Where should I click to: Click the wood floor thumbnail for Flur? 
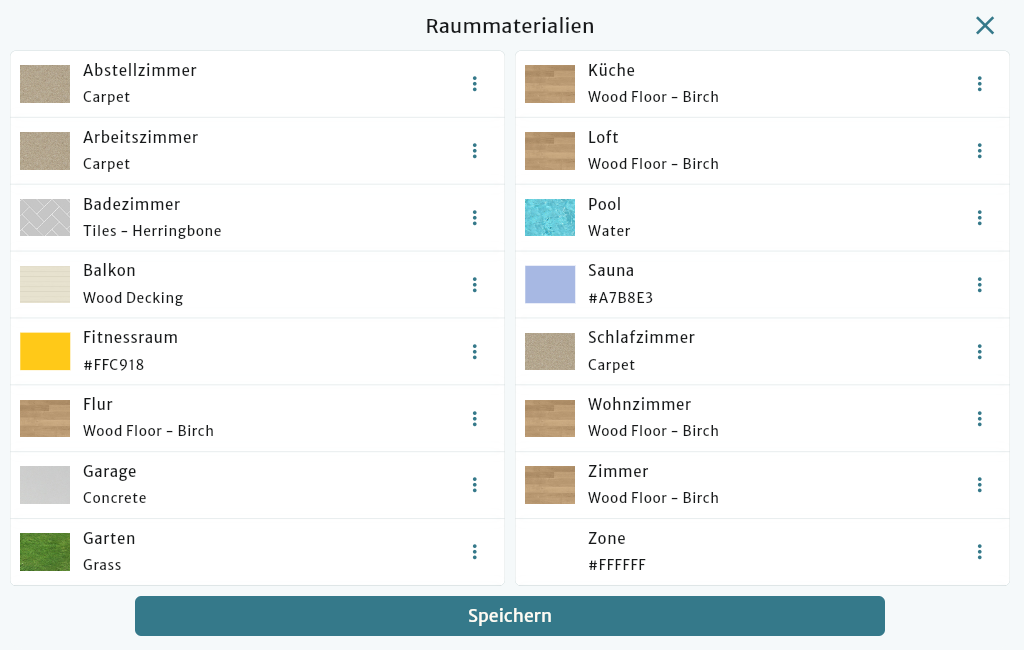[44, 418]
